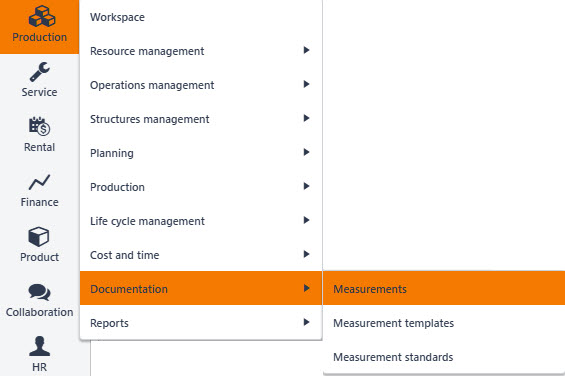Open the HR person icon
Screen dimensions: 565x376
[x=39, y=346]
